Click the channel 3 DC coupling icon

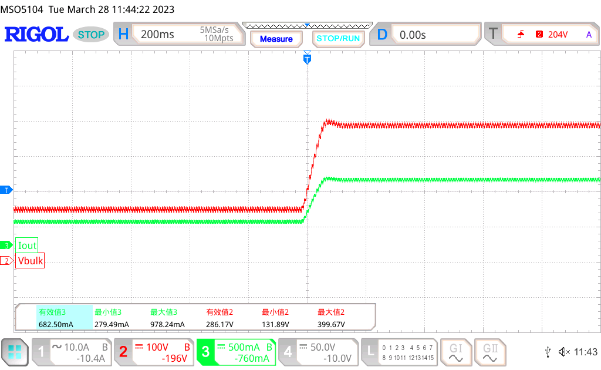(221, 347)
